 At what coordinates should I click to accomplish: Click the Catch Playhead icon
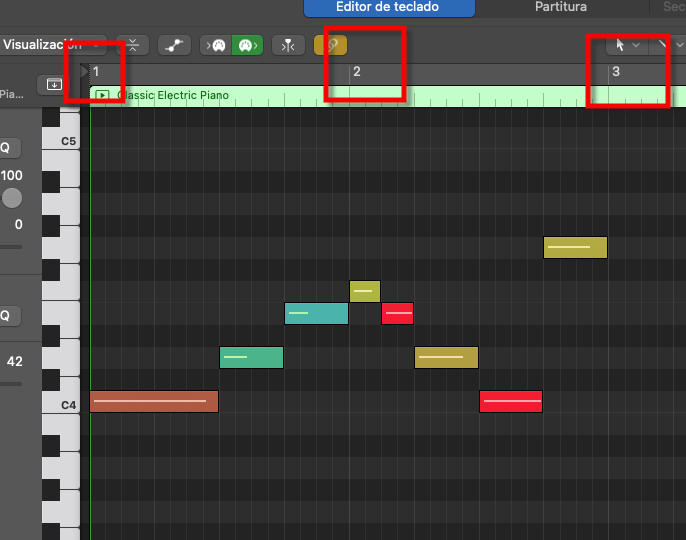point(288,45)
